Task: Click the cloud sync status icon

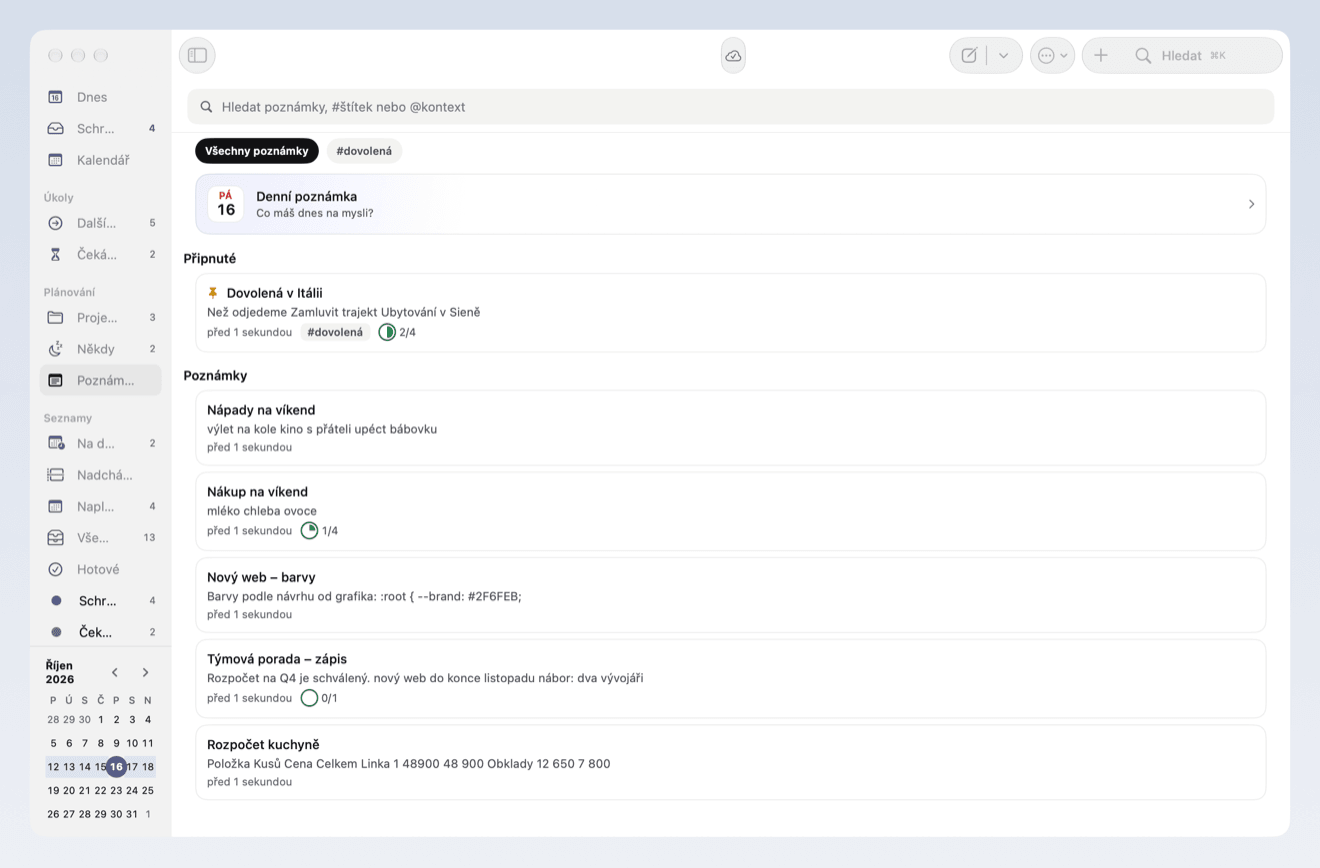Action: click(733, 55)
